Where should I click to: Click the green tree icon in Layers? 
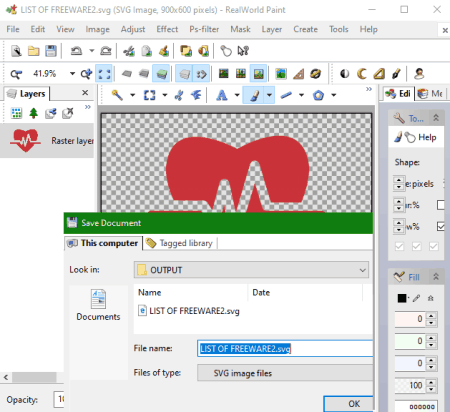[x=33, y=113]
